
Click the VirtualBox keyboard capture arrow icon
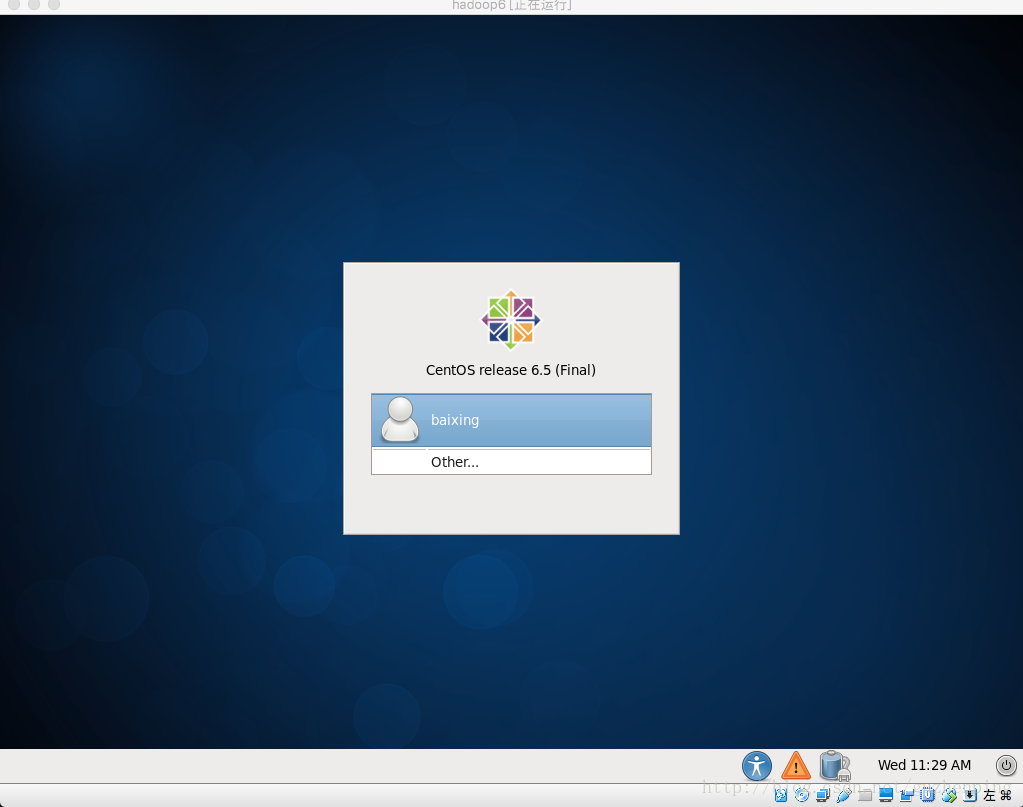[970, 795]
